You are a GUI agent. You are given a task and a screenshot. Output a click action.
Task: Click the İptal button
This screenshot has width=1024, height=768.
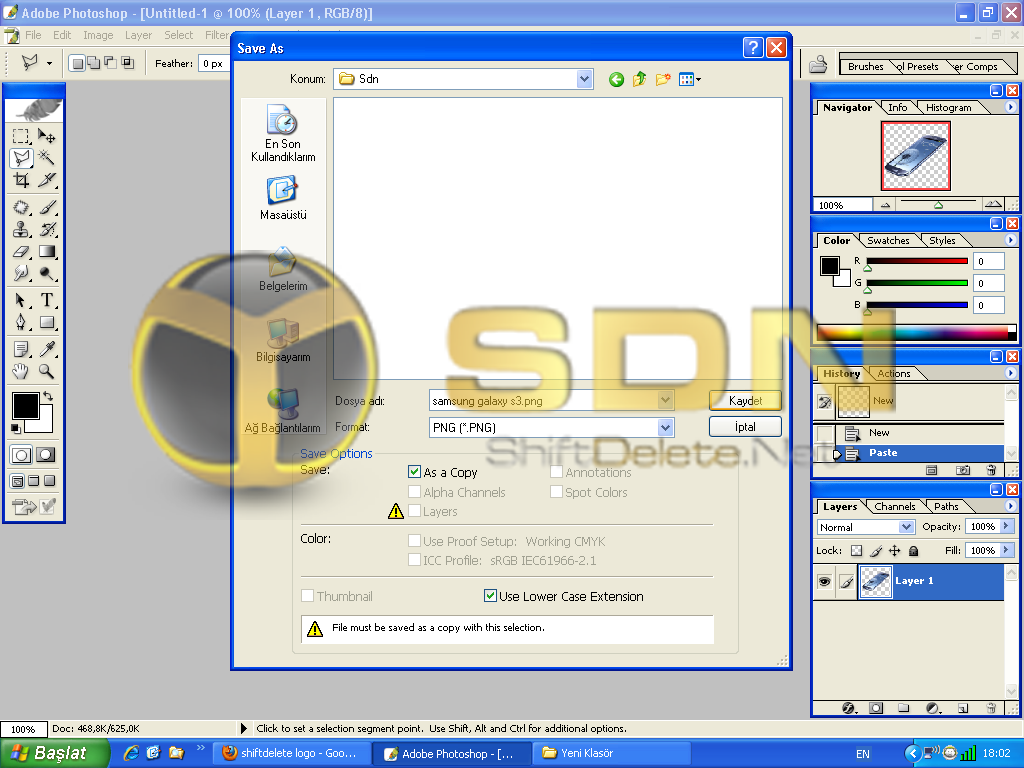745,427
